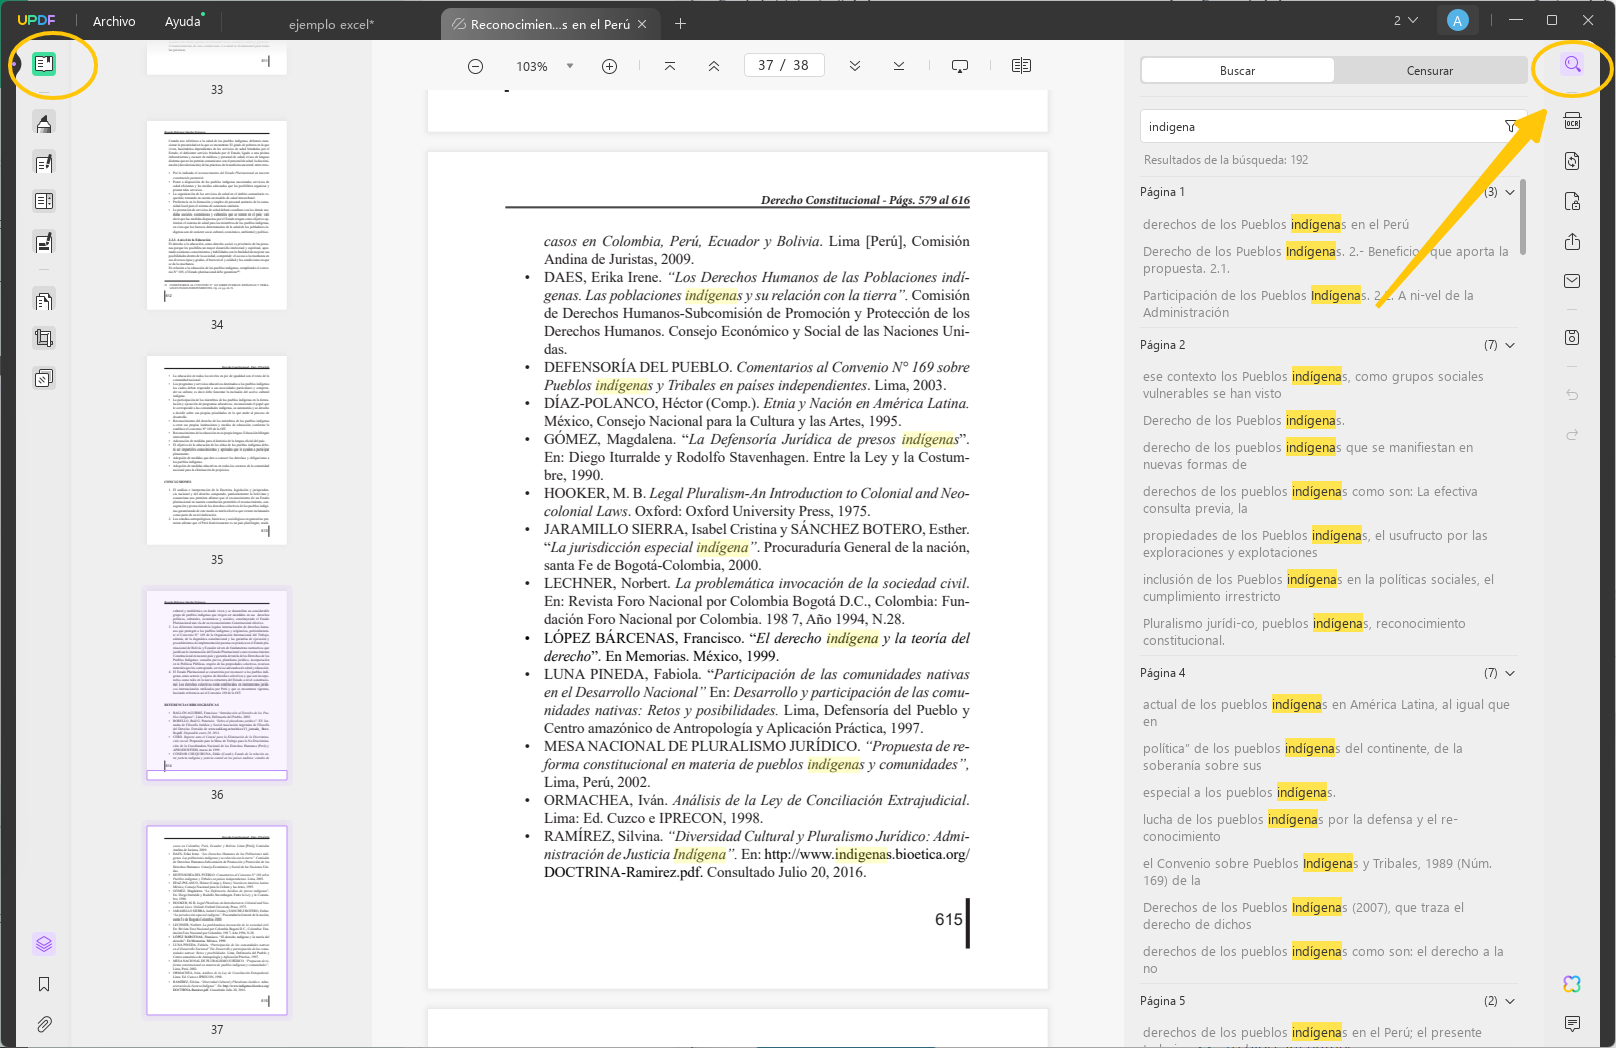Image resolution: width=1616 pixels, height=1048 pixels.
Task: Start slideshow presentation mode
Action: tap(960, 66)
